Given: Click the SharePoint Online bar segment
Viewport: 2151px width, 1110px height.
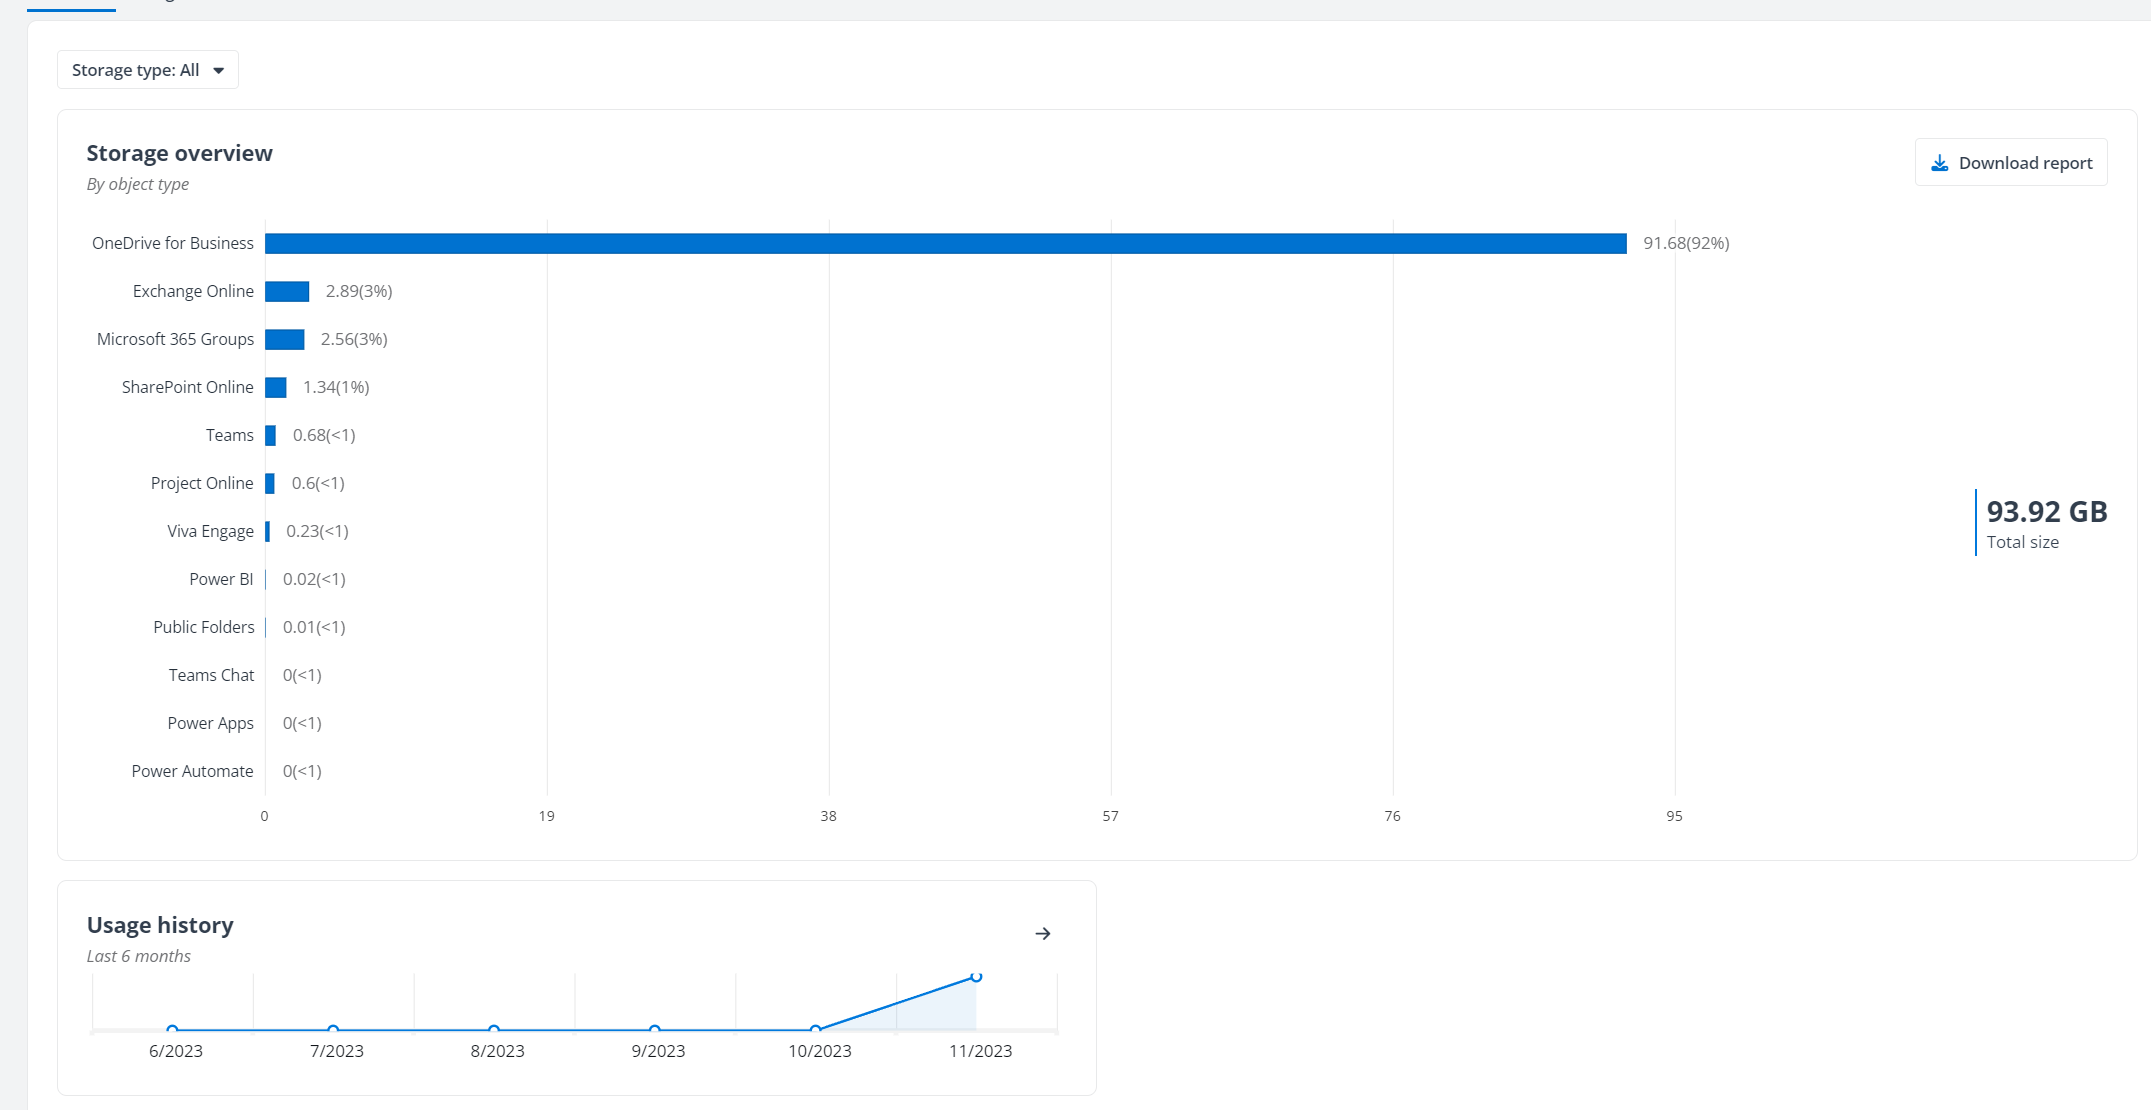Looking at the screenshot, I should coord(275,387).
